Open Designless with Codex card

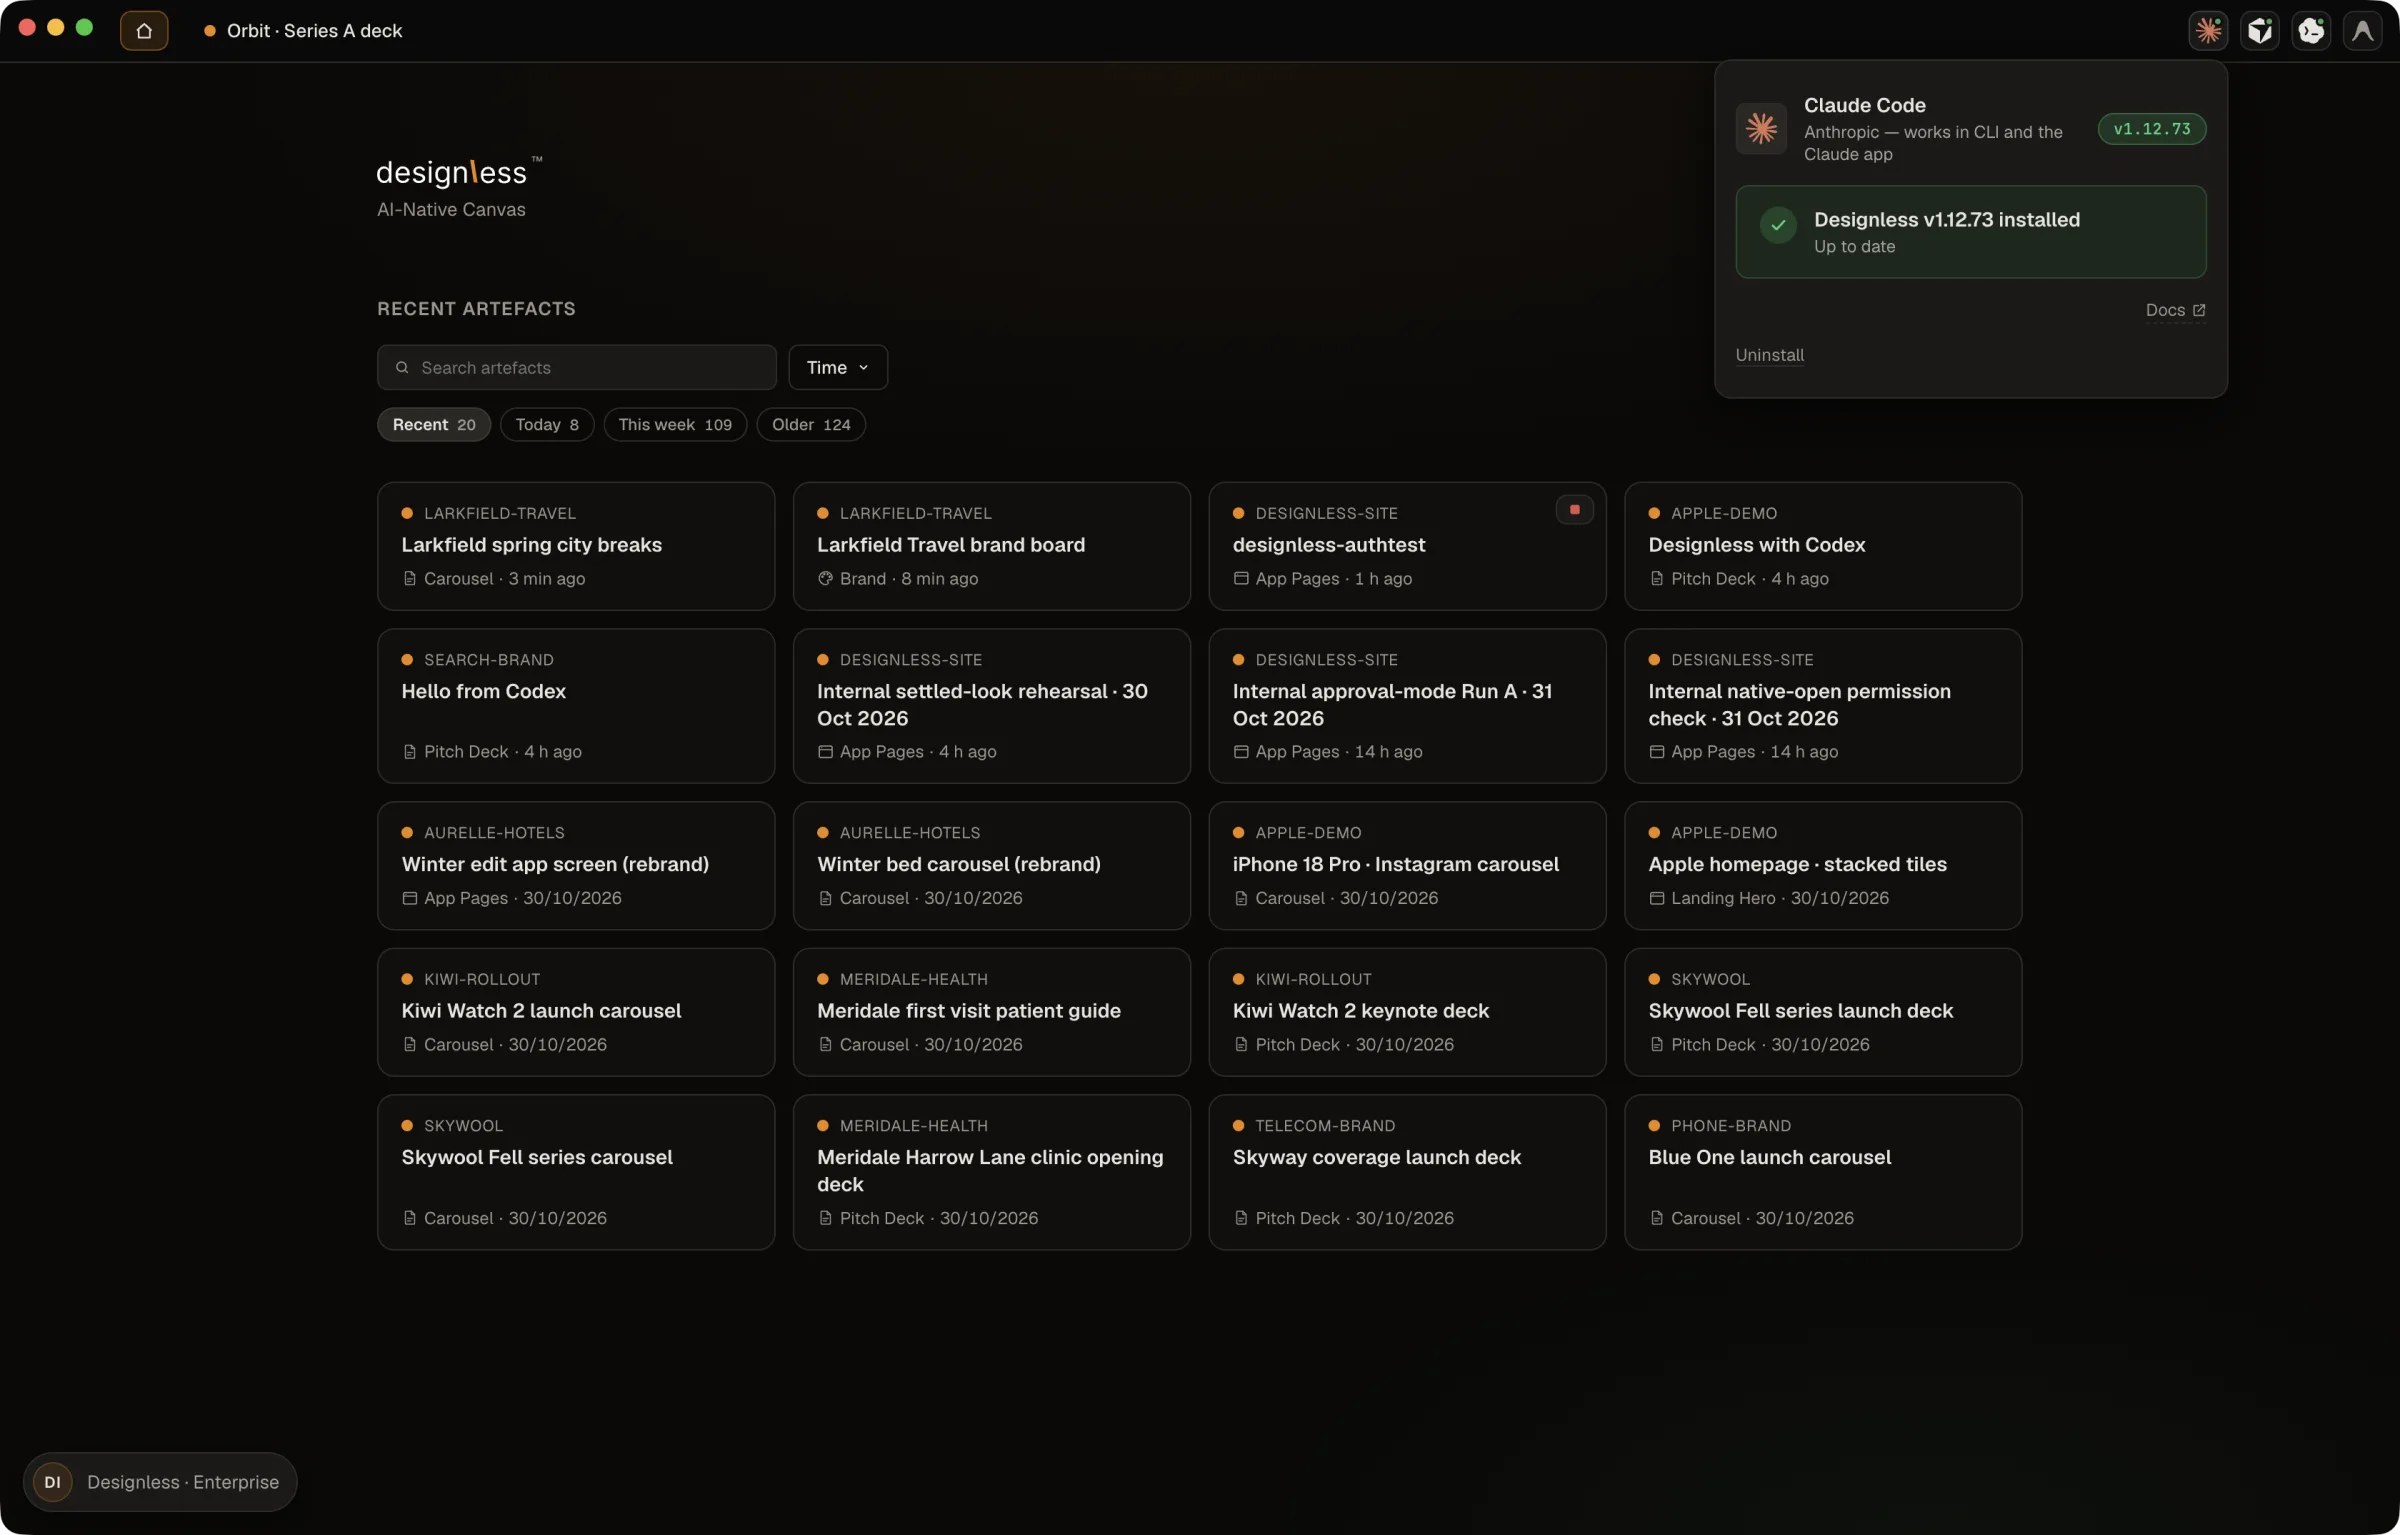point(1823,547)
